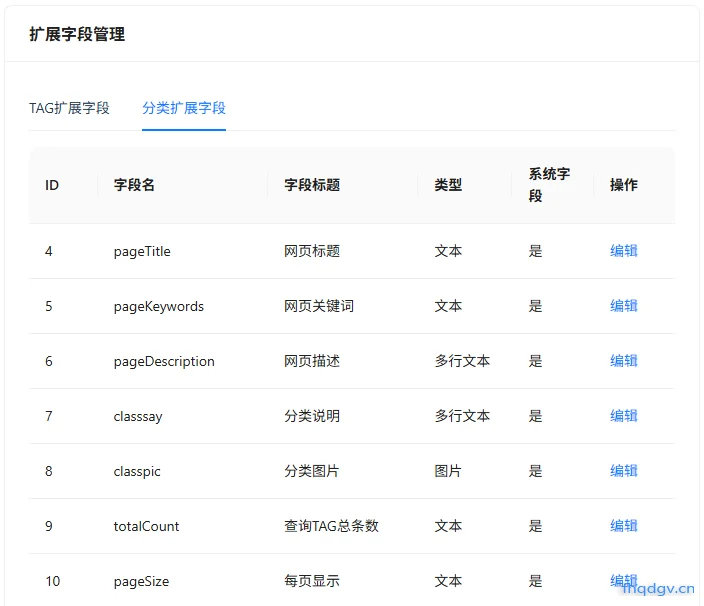Edit the pageDescription field entry
The height and width of the screenshot is (606, 704).
[624, 360]
